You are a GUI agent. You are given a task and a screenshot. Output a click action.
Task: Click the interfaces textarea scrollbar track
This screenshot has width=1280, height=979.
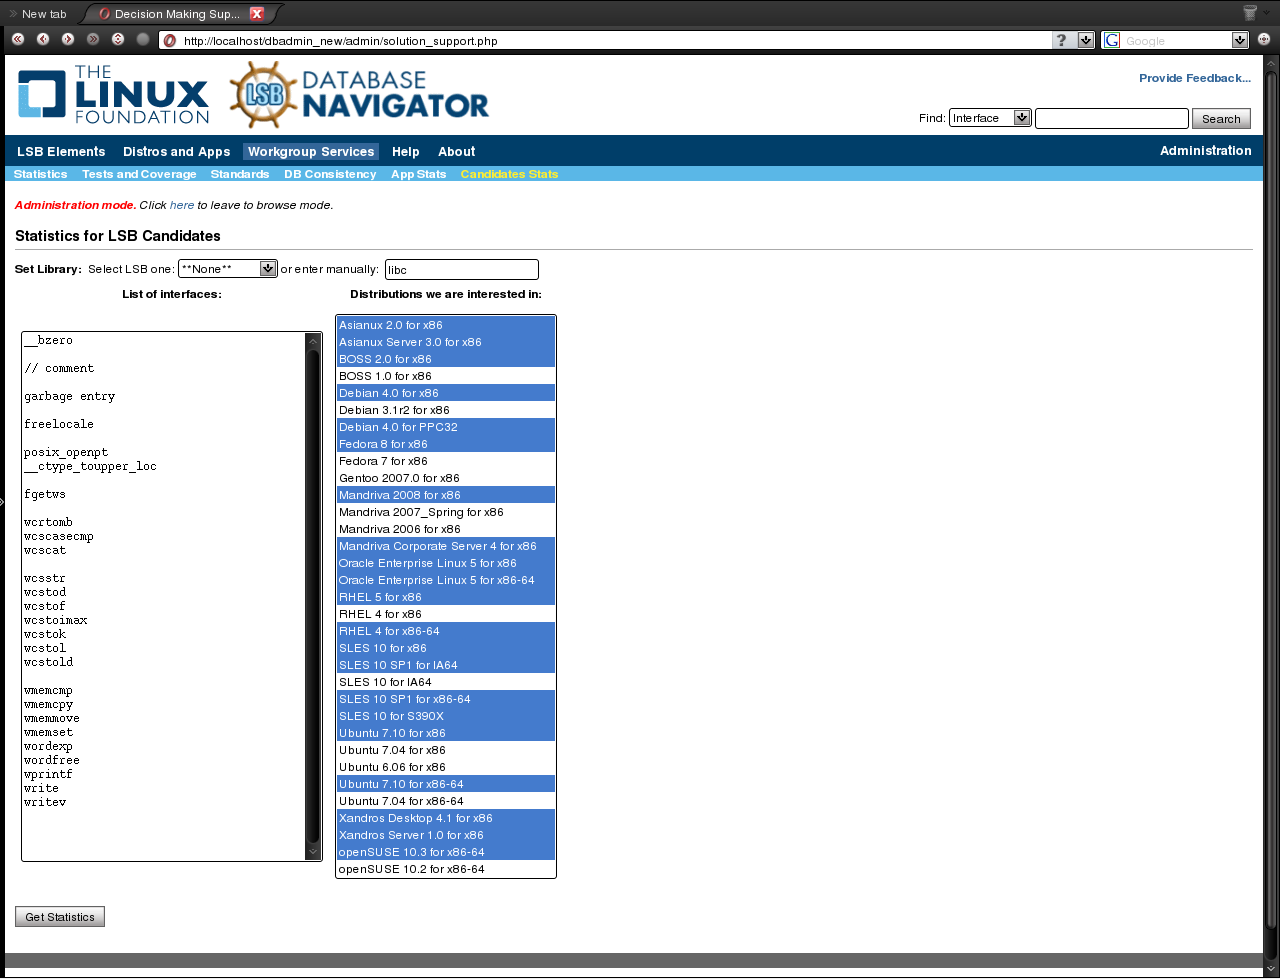point(313,596)
